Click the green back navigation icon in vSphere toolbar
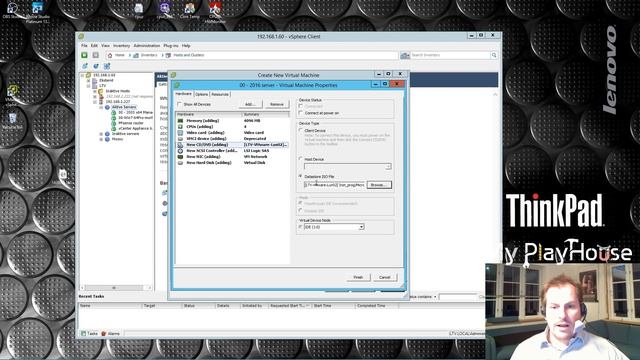 (x=84, y=55)
